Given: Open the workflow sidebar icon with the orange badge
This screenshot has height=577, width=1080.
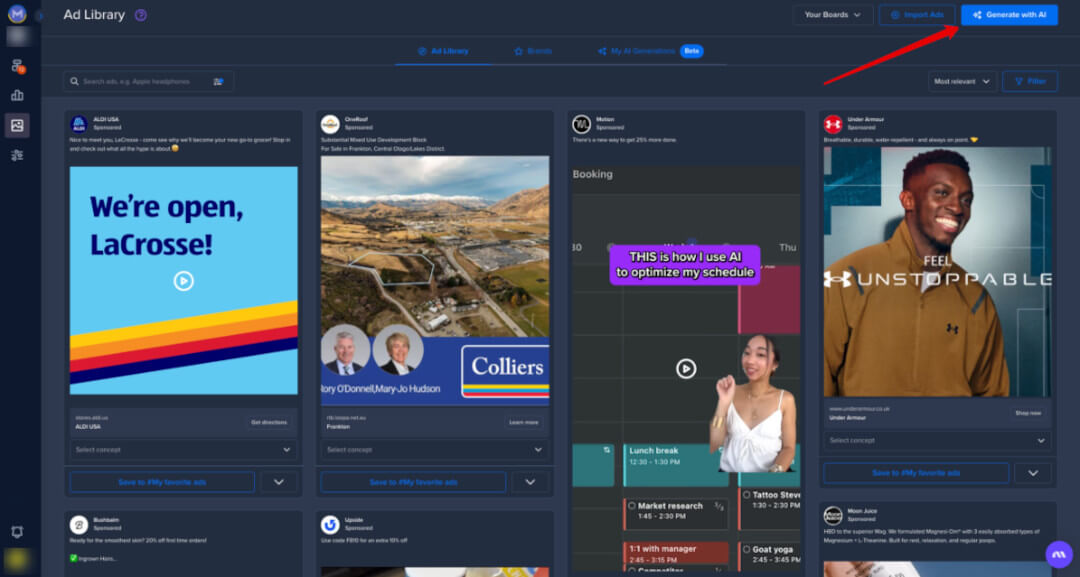Looking at the screenshot, I should [17, 66].
